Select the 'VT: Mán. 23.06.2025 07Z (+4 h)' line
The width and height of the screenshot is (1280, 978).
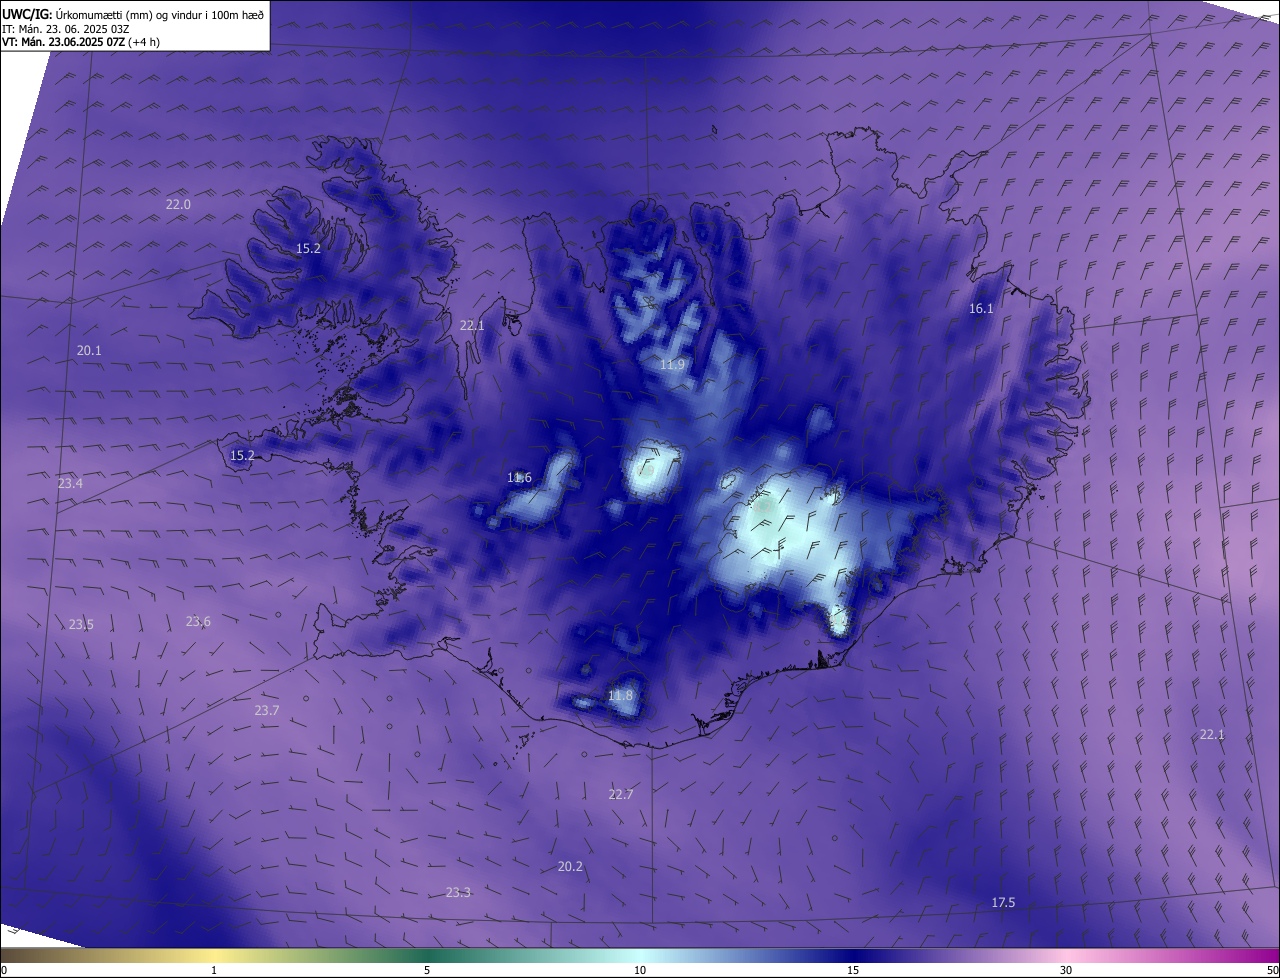tap(81, 42)
